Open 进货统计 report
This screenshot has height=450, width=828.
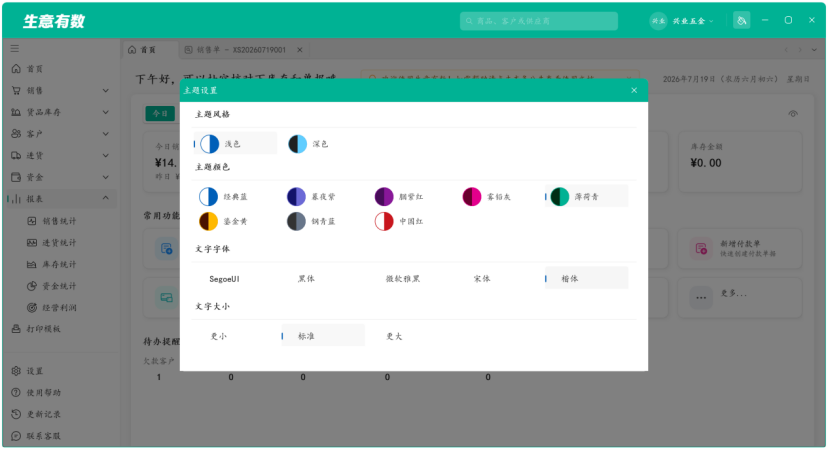click(x=60, y=242)
